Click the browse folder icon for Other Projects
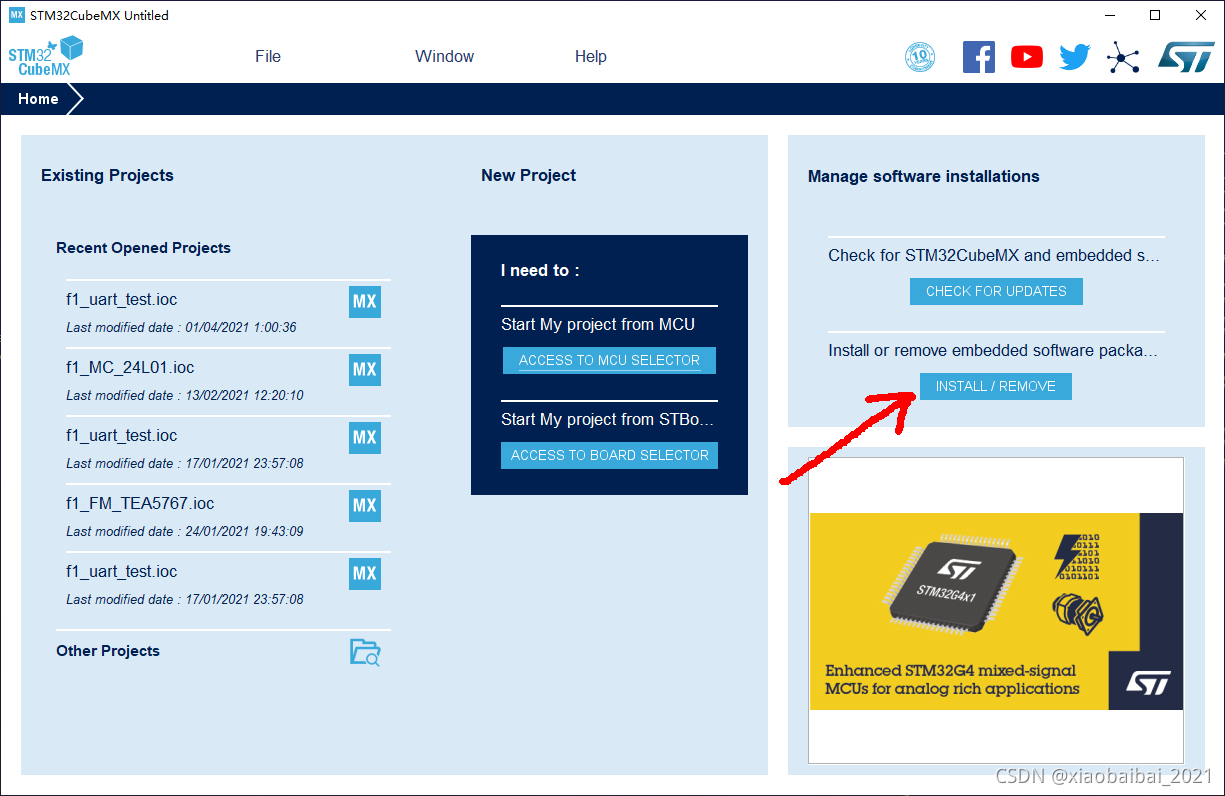Viewport: 1225px width, 796px height. [x=365, y=652]
